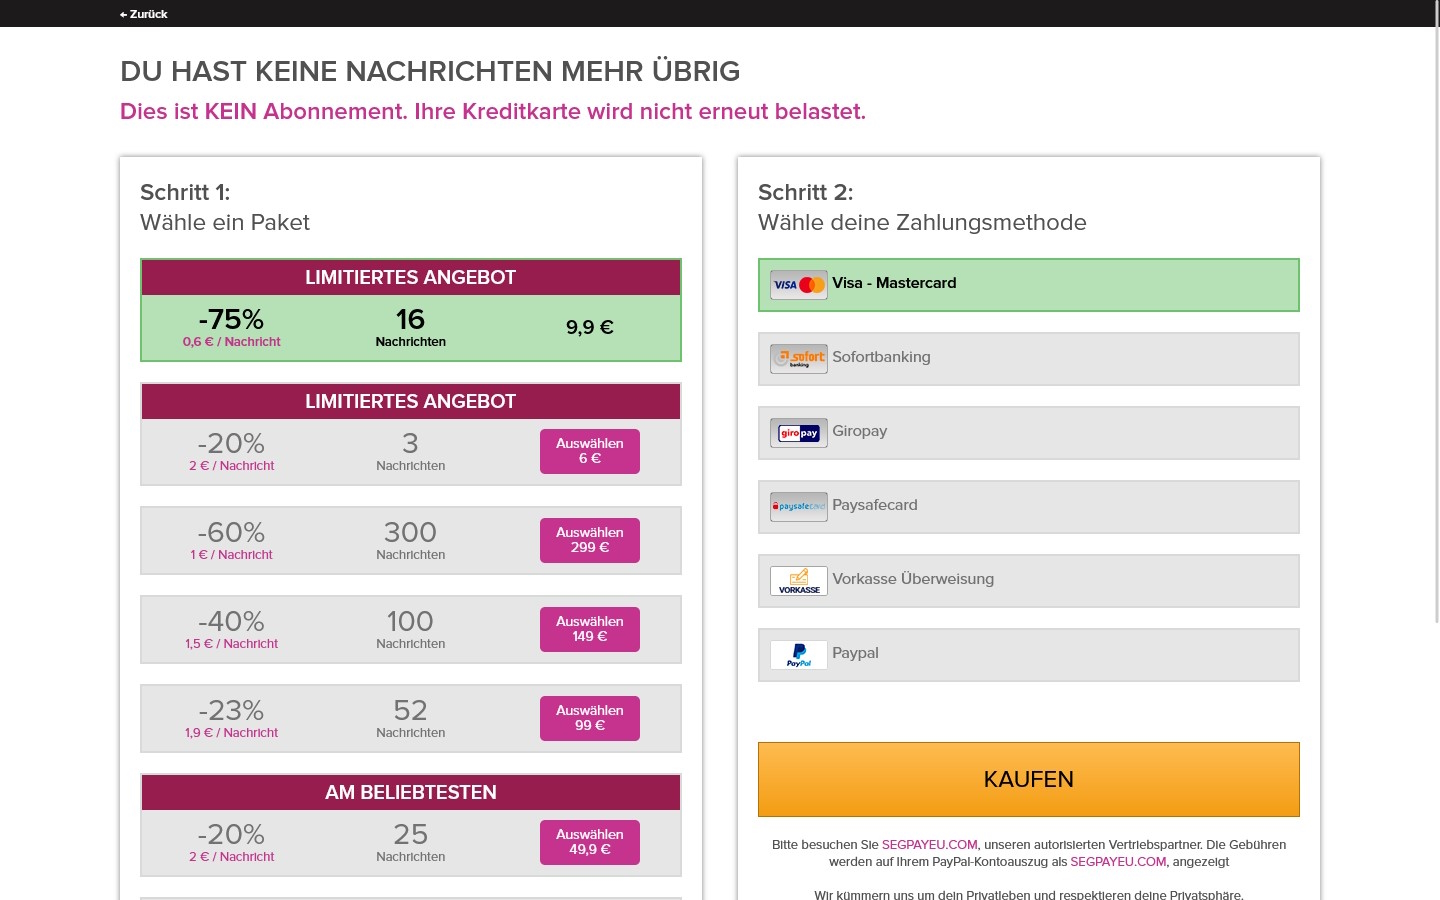The image size is (1440, 900).
Task: Switch payment method to Paypal
Action: pos(1028,655)
